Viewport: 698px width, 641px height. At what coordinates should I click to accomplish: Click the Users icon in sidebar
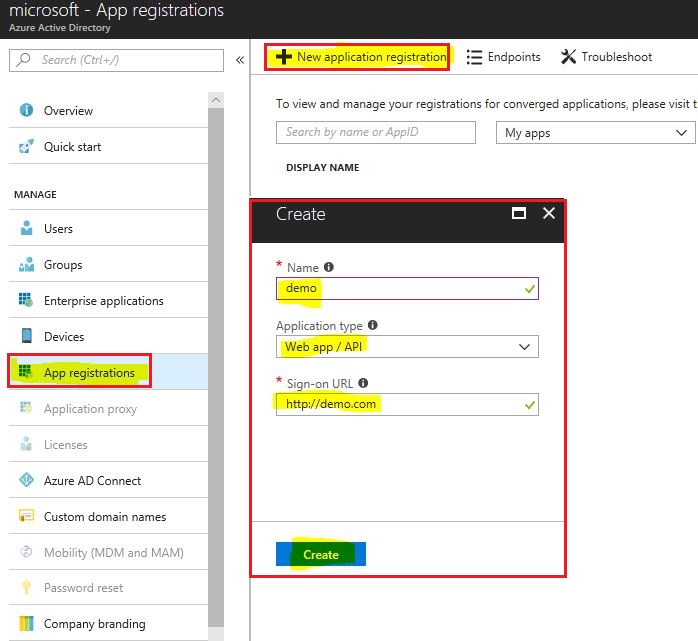tap(27, 228)
